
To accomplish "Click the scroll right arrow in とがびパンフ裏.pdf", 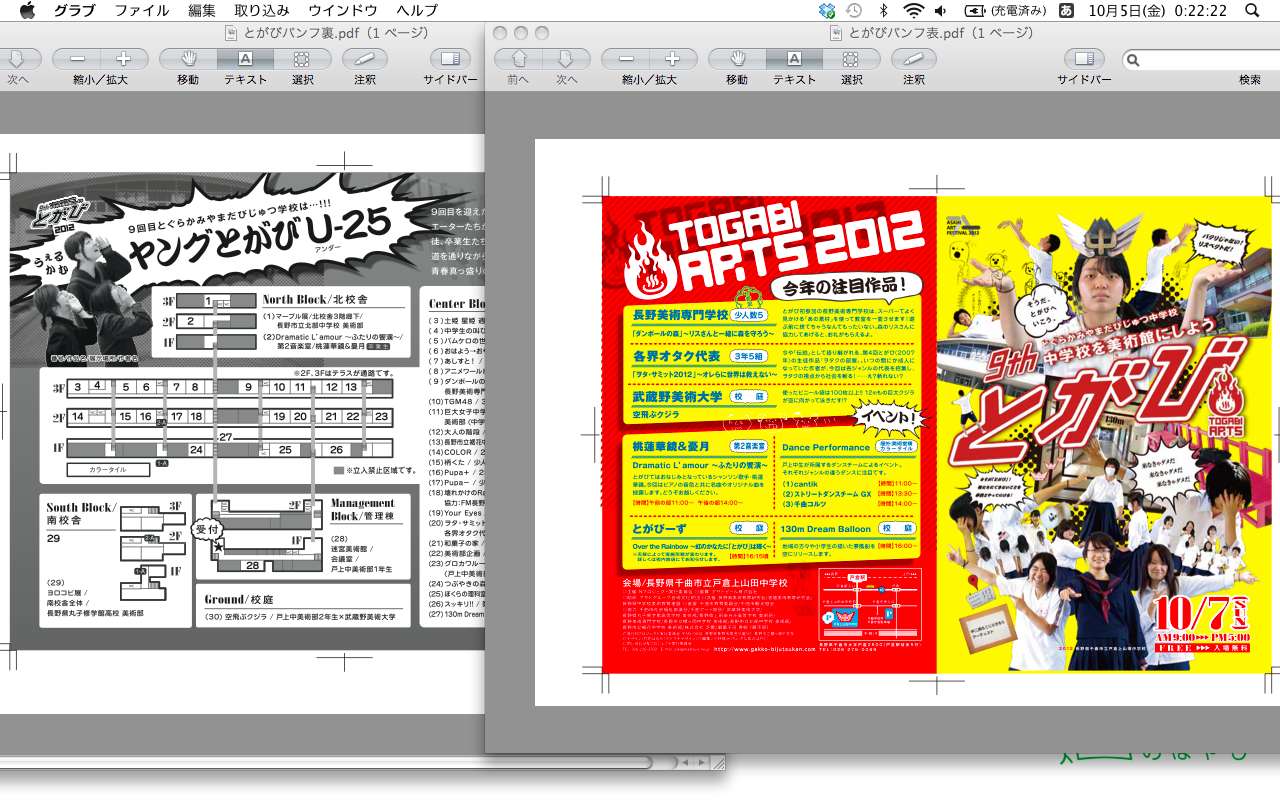I will coord(703,763).
